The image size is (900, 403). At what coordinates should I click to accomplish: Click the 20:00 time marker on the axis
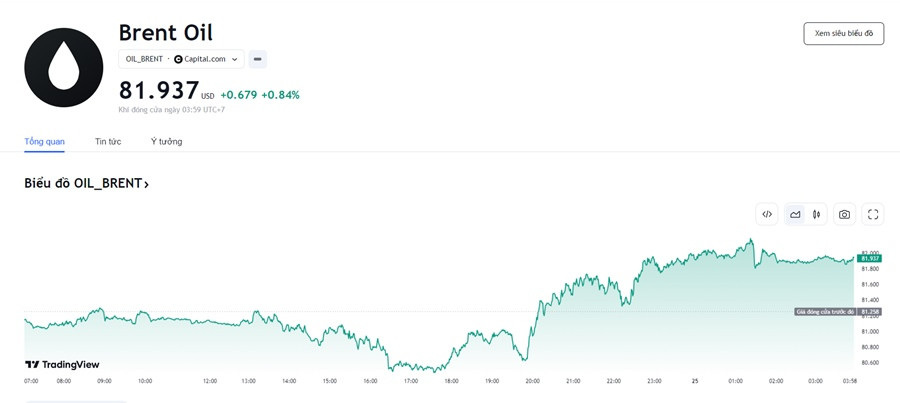click(532, 381)
